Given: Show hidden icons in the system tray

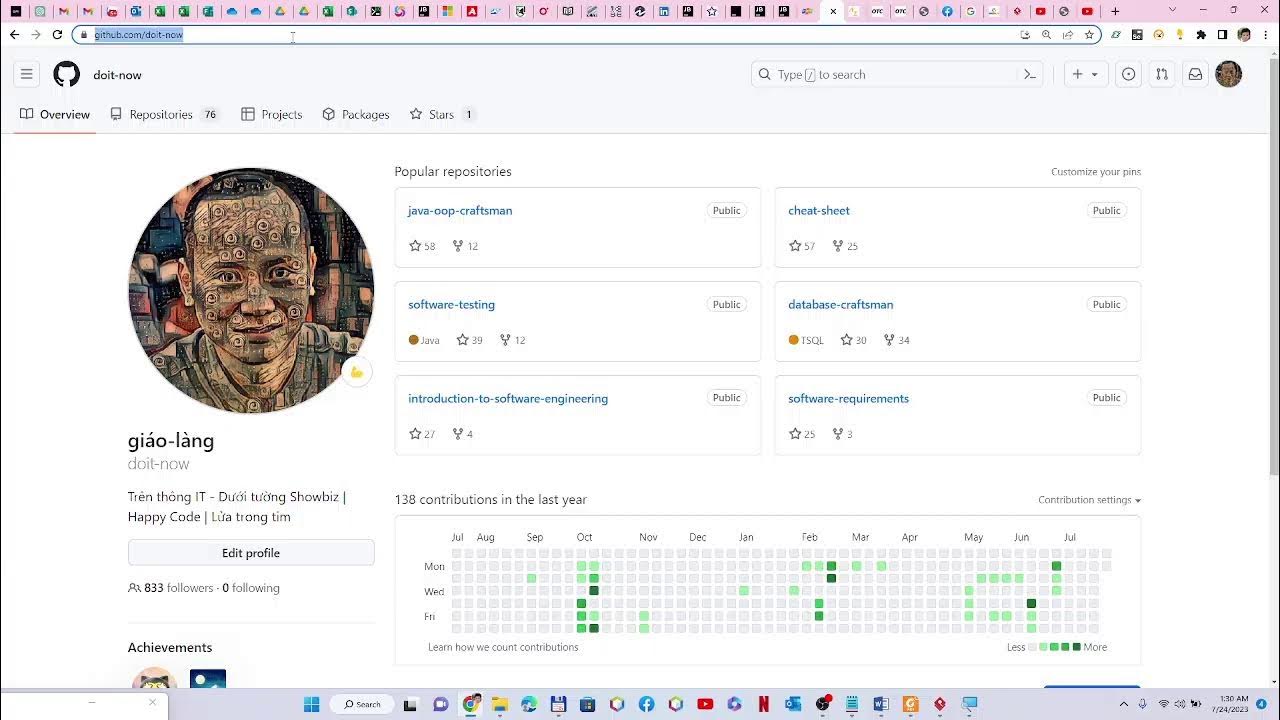Looking at the screenshot, I should click(1124, 704).
